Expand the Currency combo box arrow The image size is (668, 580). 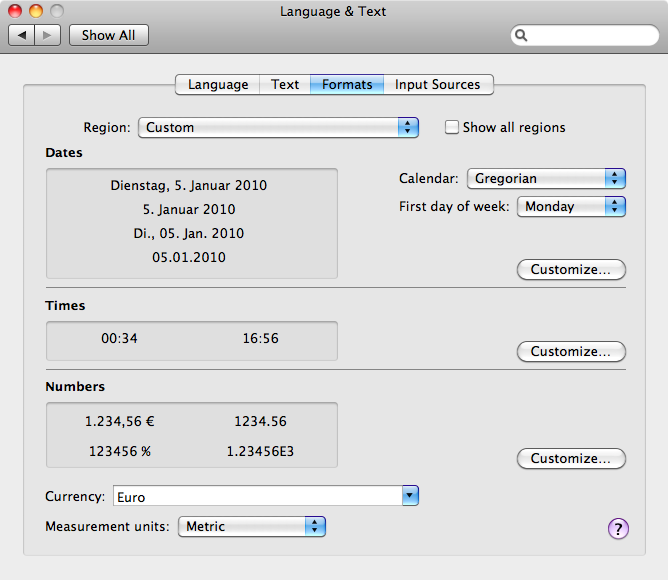(409, 496)
